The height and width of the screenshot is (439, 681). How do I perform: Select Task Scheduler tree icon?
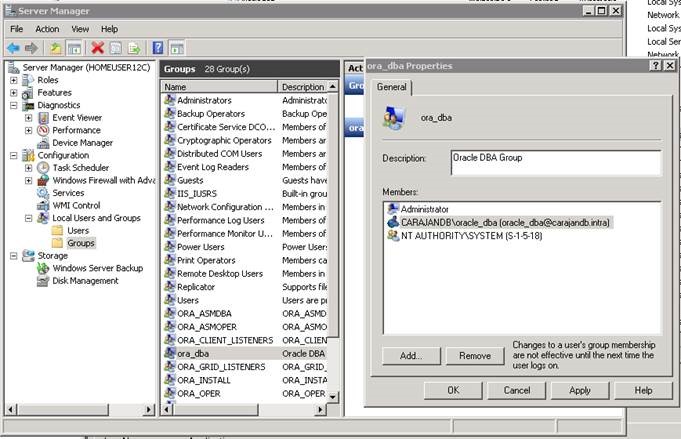click(x=43, y=168)
